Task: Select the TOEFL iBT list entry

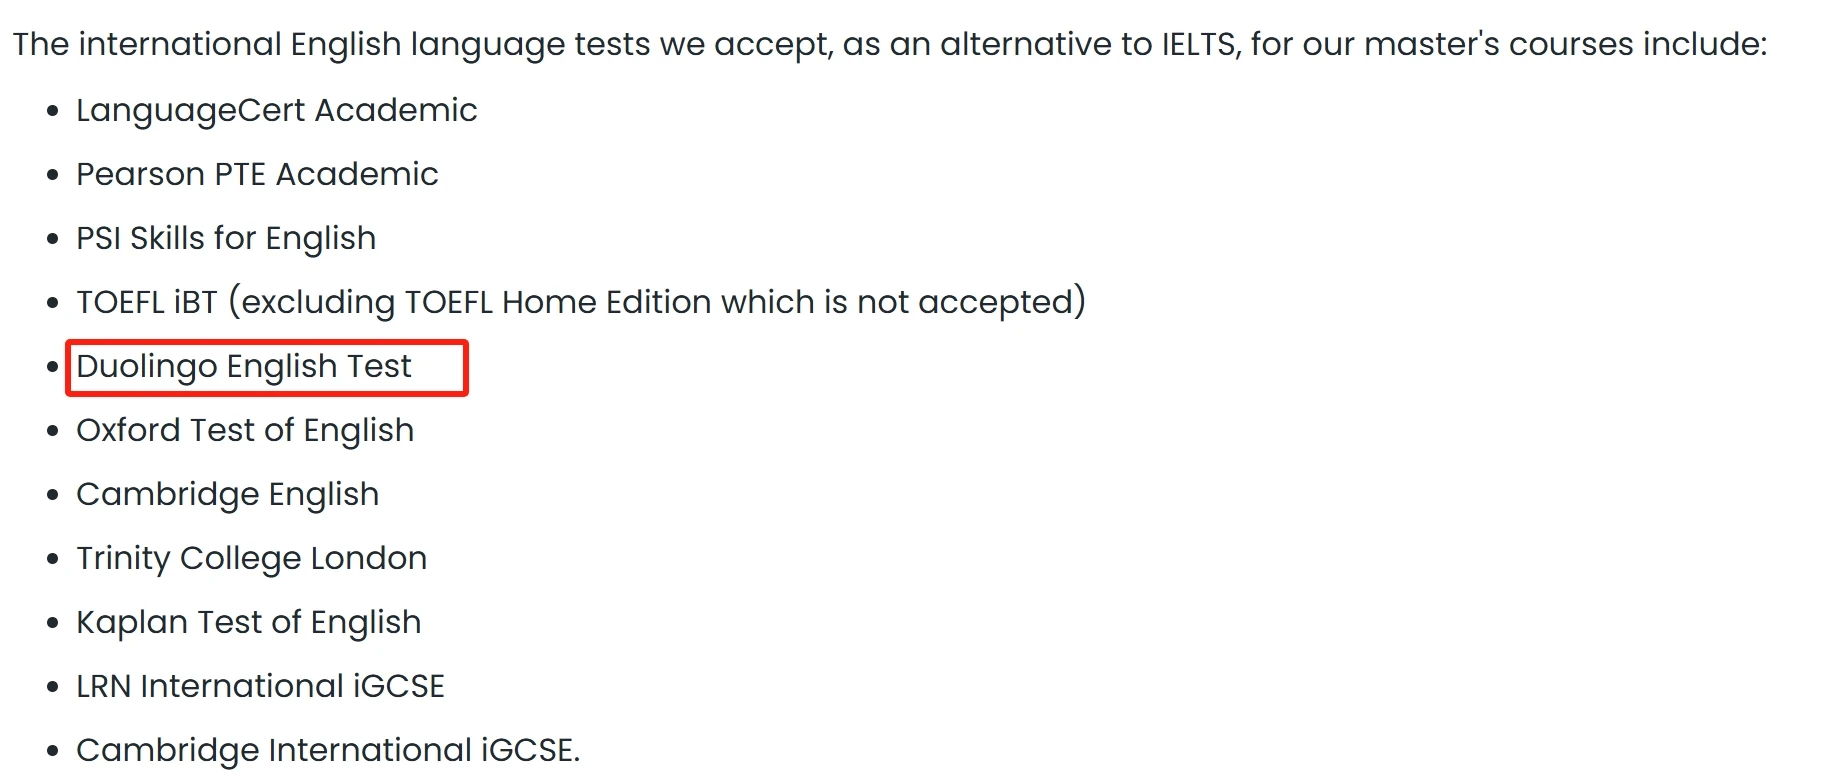Action: [581, 302]
